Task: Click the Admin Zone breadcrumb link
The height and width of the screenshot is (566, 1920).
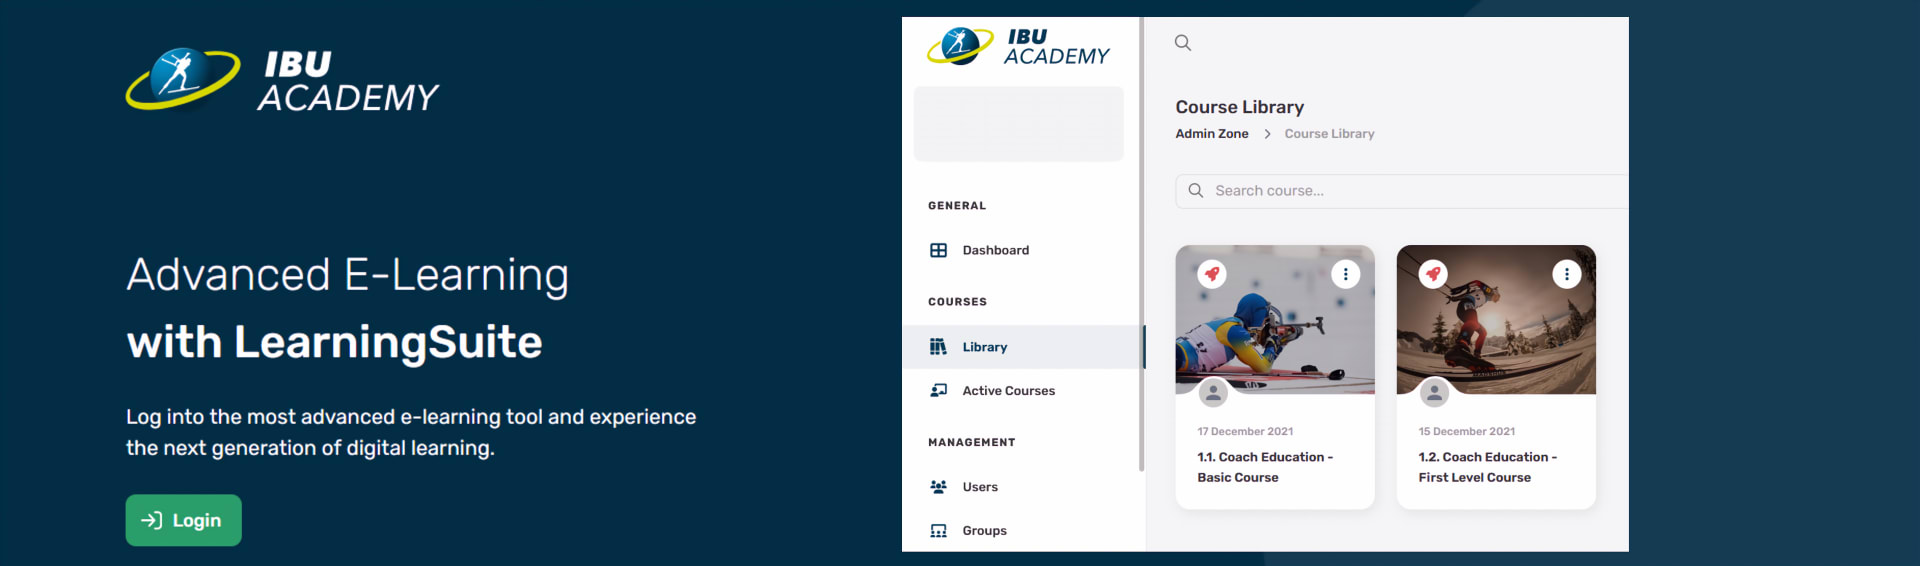Action: coord(1211,134)
